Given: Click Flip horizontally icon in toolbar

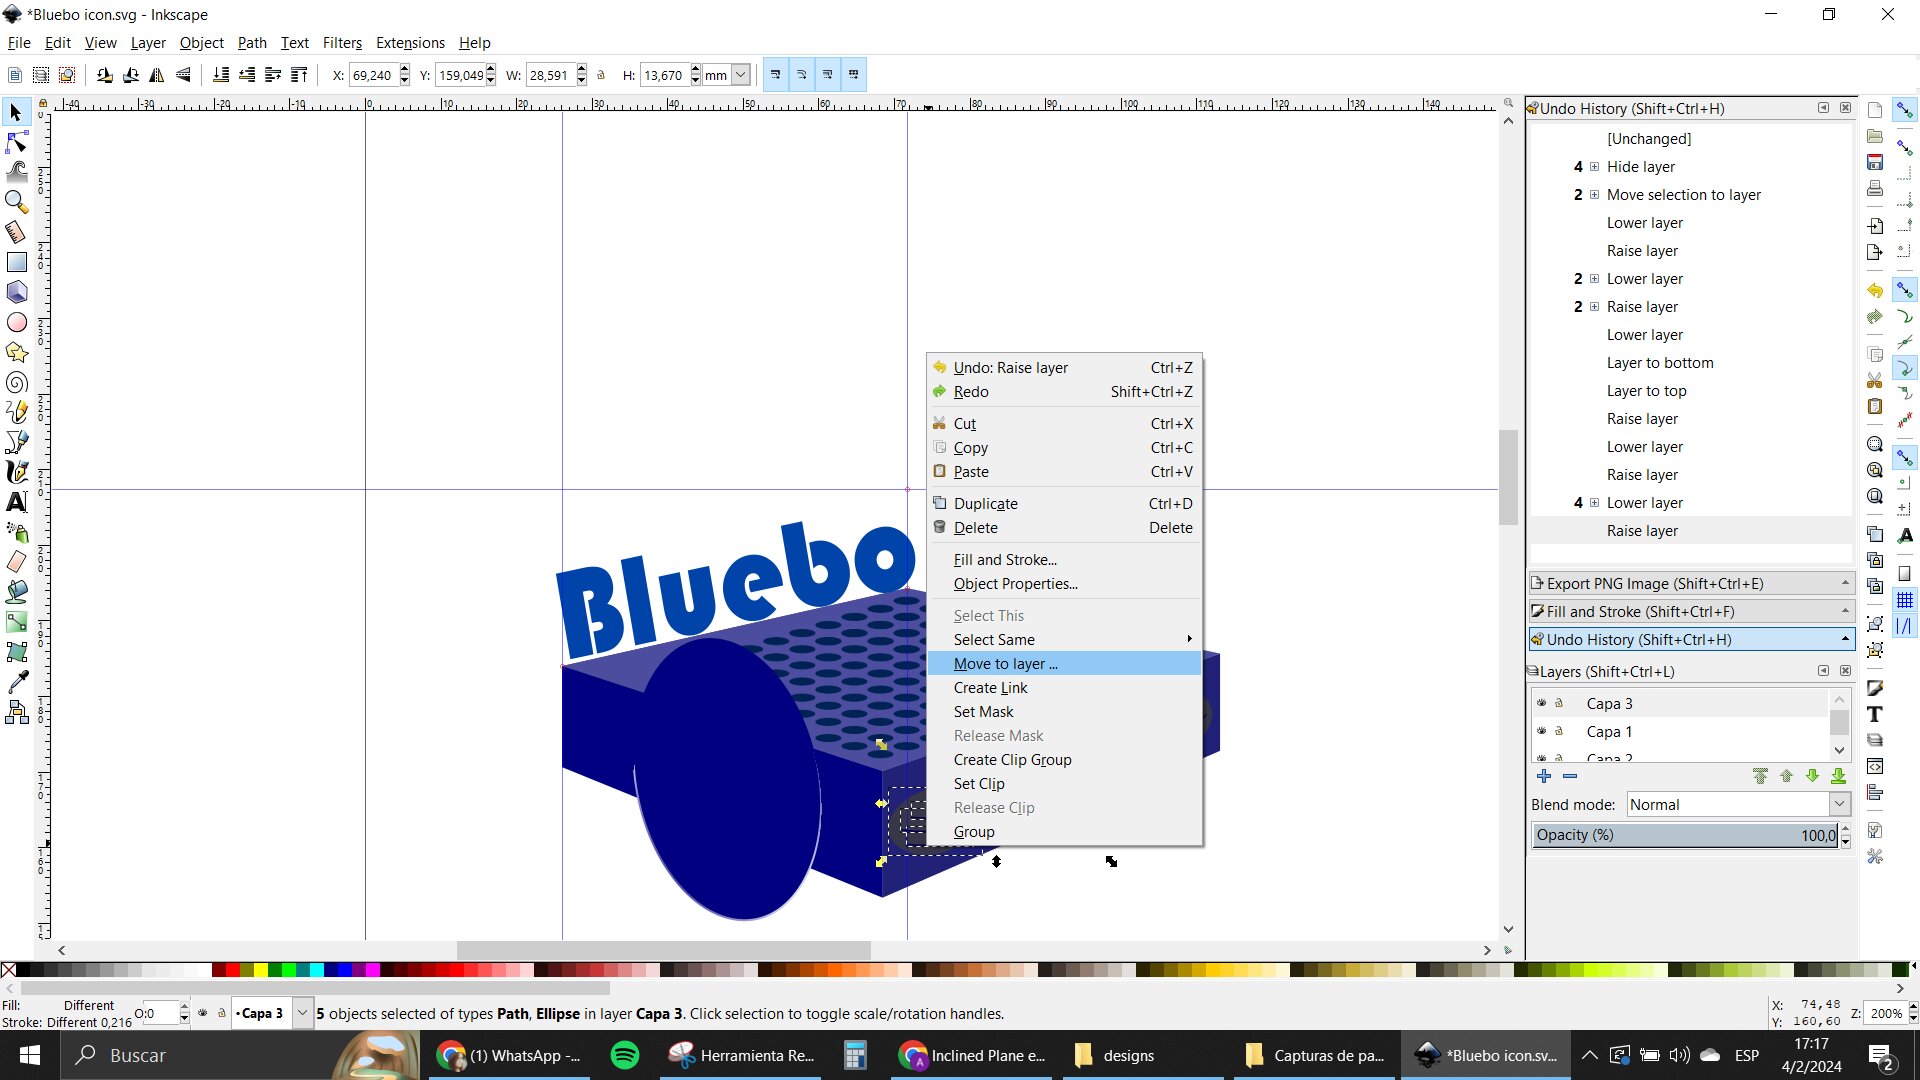Looking at the screenshot, I should (x=157, y=75).
